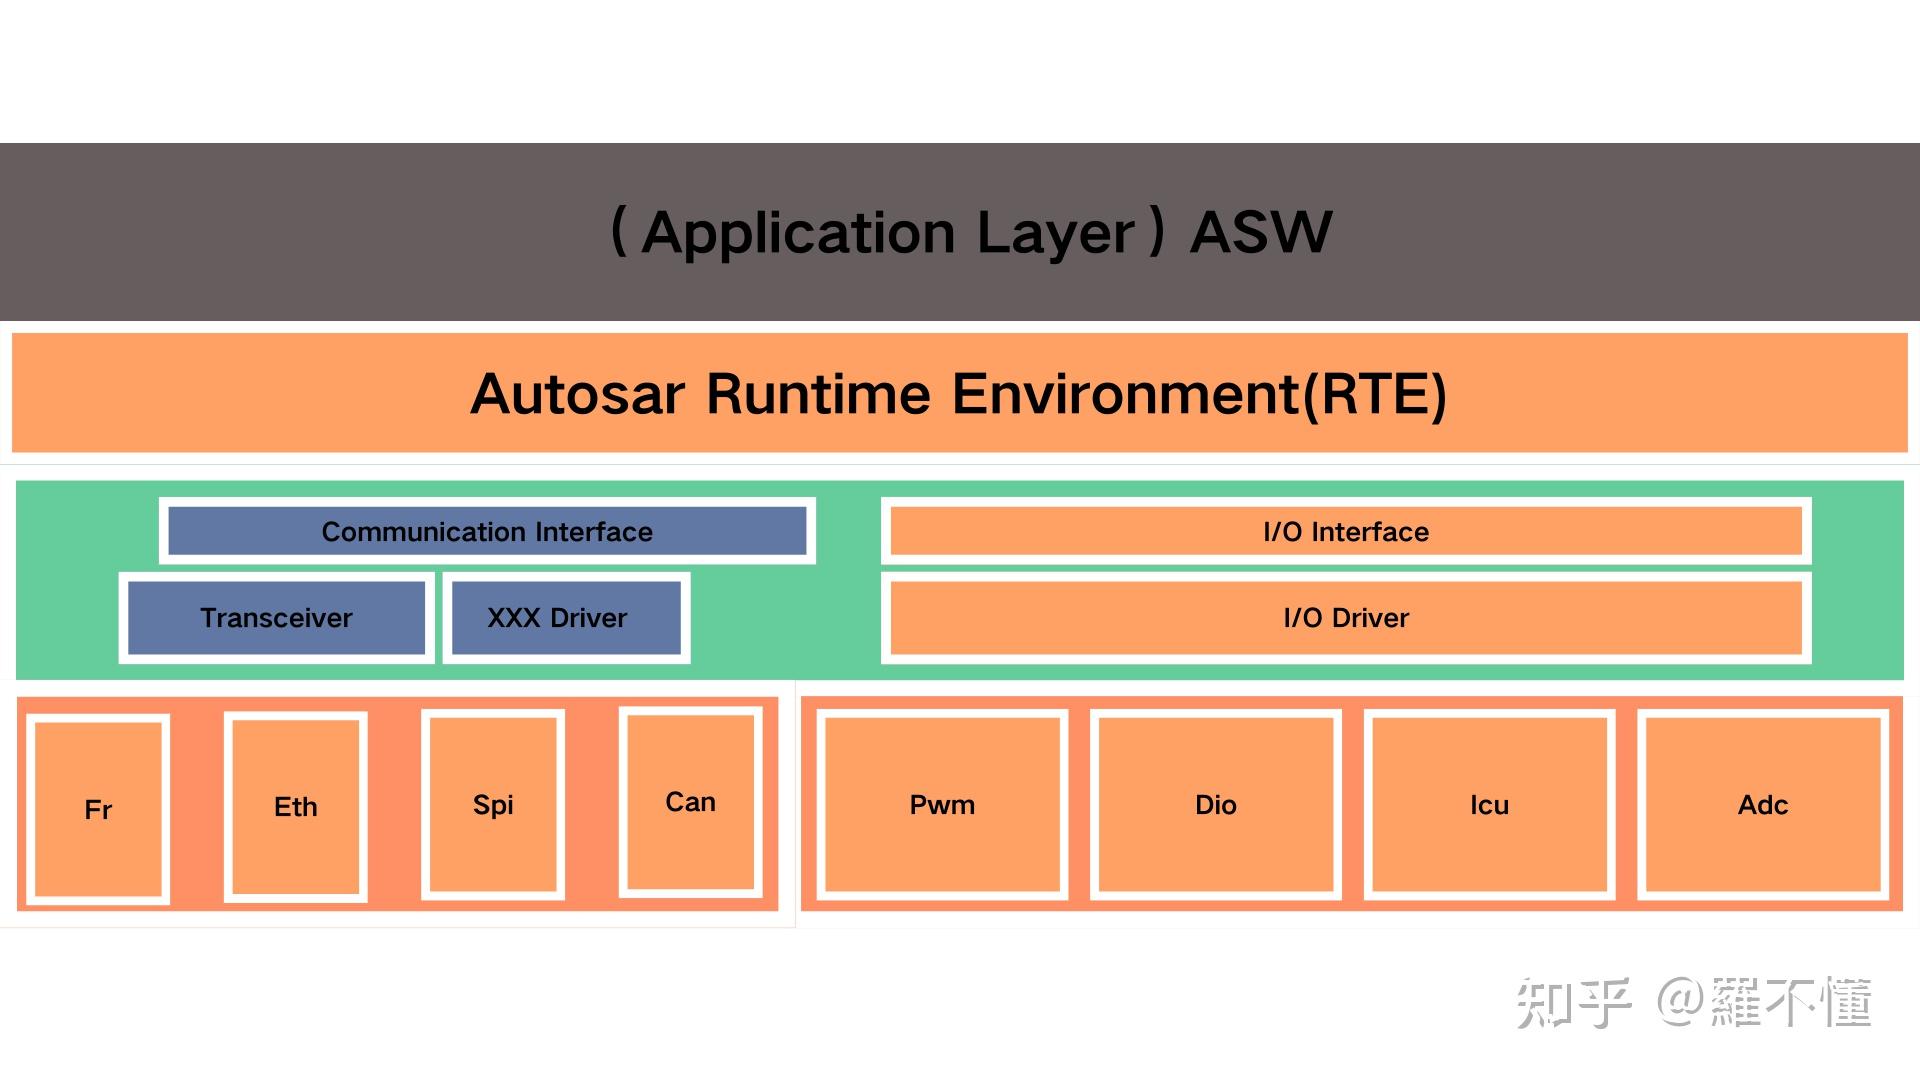Select the Autosar Runtime Environment (RTE) bar
The height and width of the screenshot is (1080, 1920).
pos(960,393)
